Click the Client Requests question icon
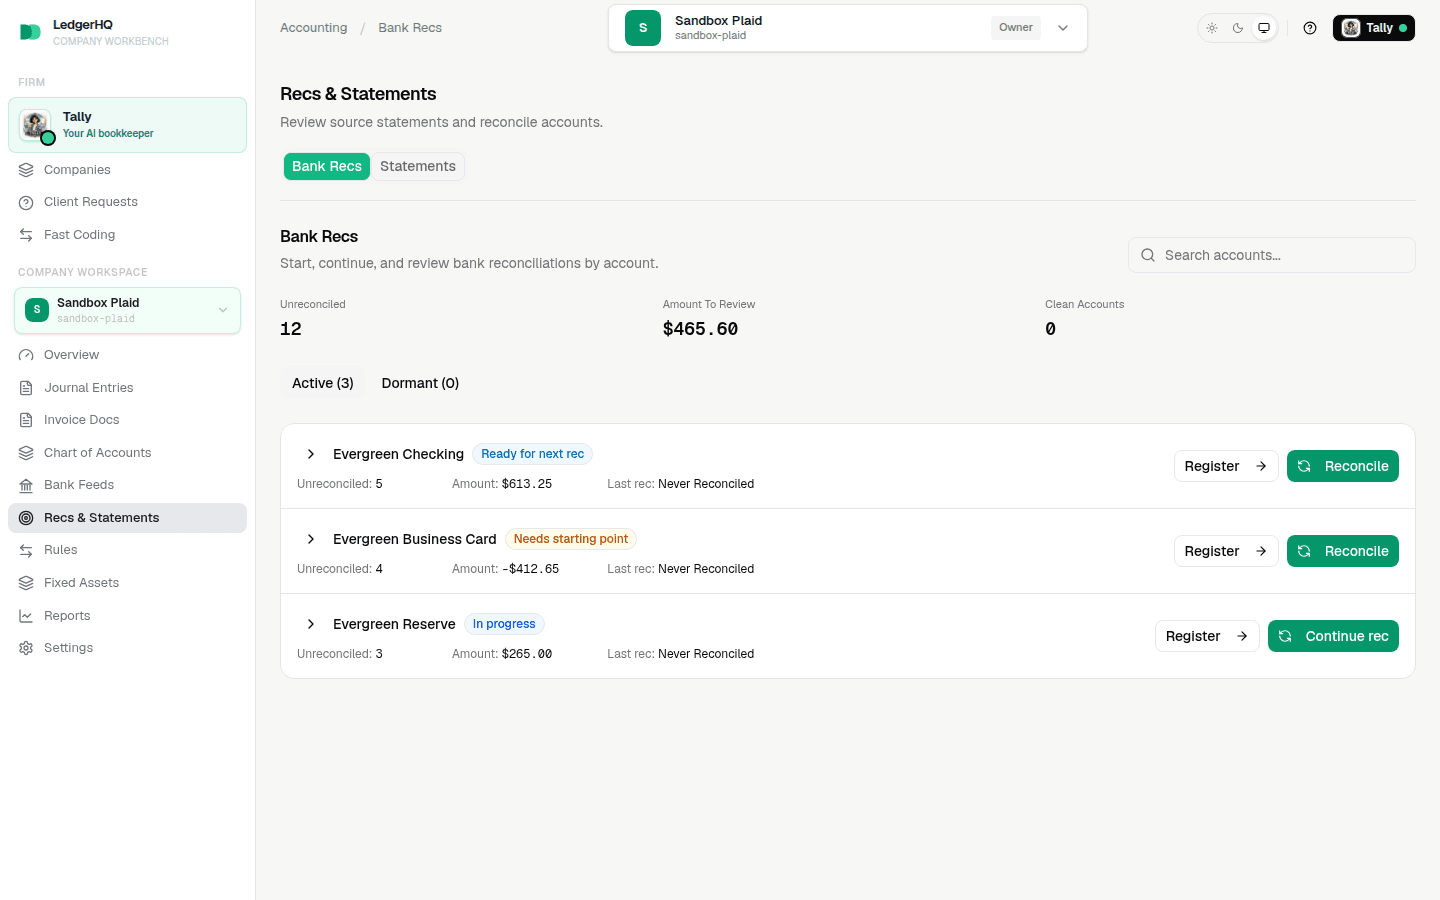 tap(26, 202)
